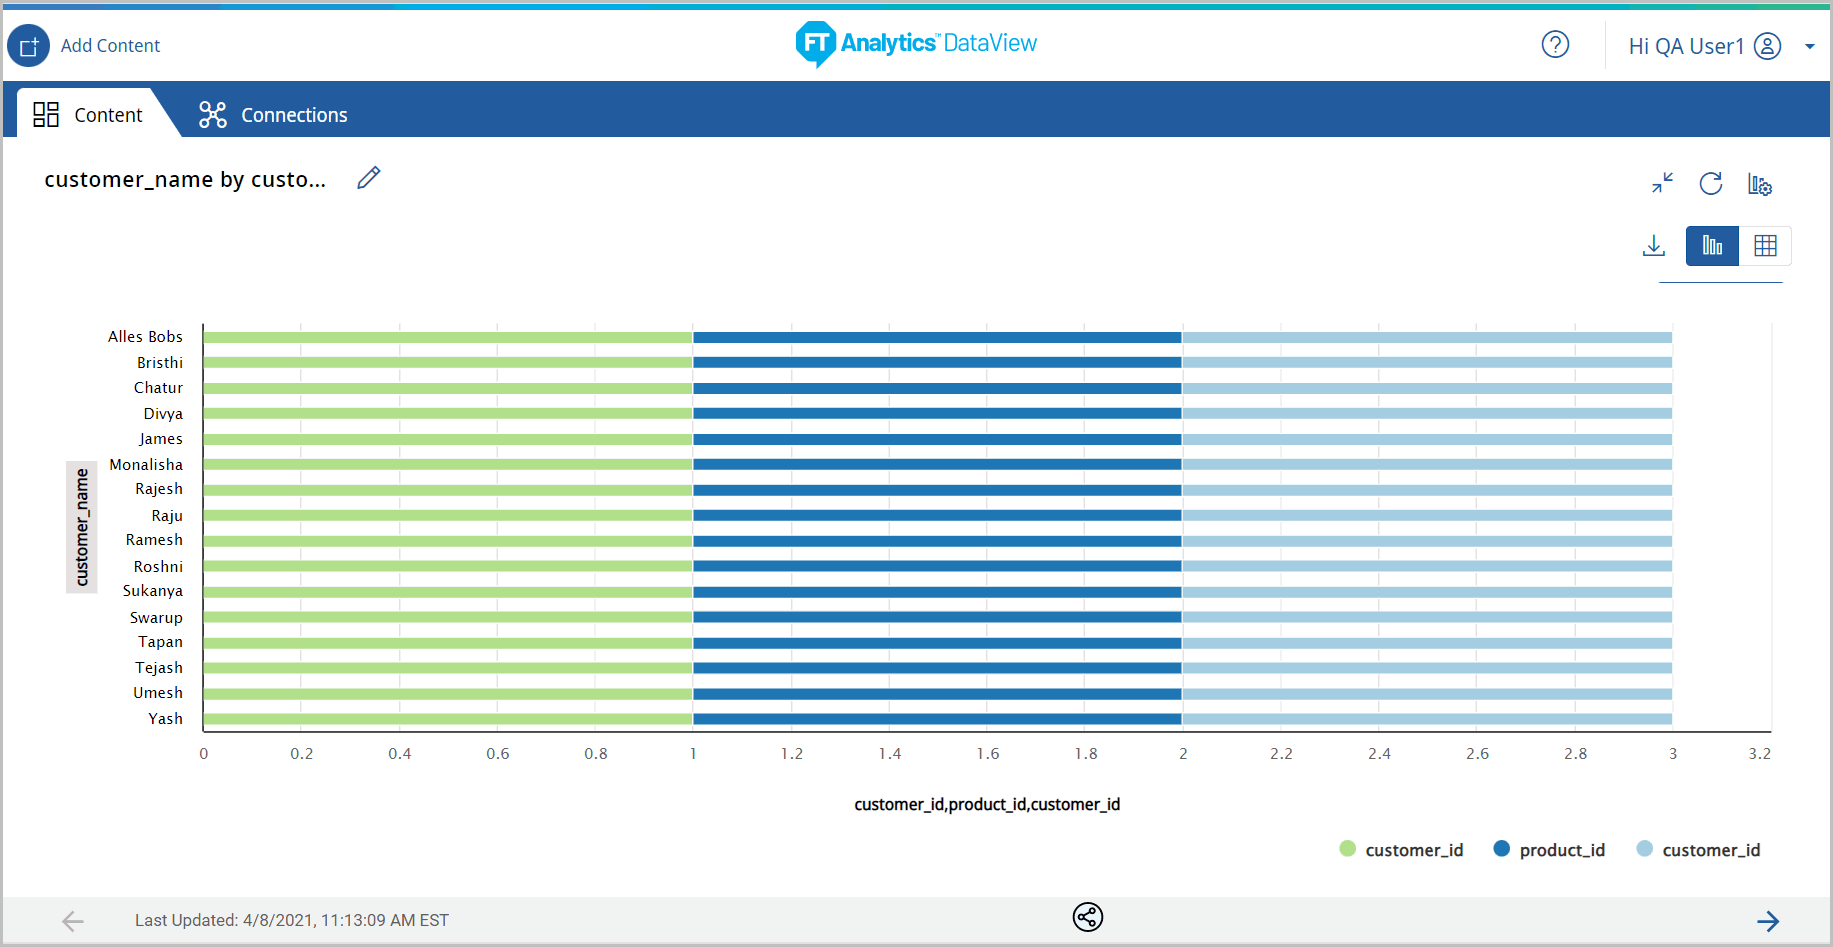1833x947 pixels.
Task: Download the chart data
Action: [1654, 245]
